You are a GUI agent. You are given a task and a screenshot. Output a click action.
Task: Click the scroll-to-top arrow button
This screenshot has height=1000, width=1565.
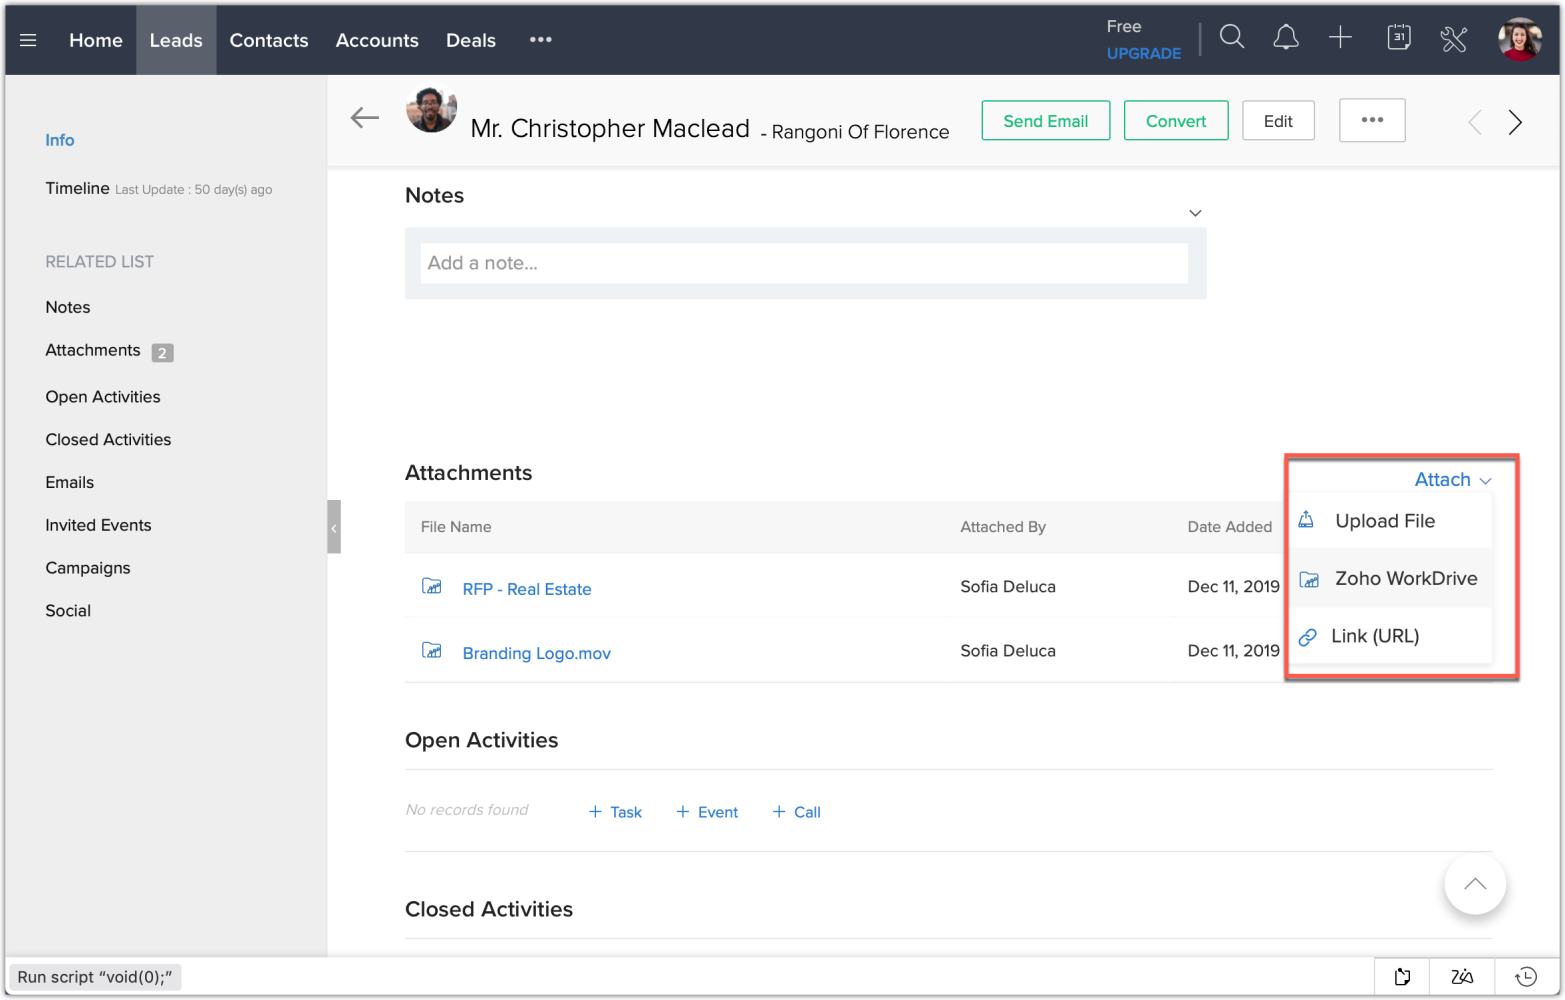(x=1475, y=883)
